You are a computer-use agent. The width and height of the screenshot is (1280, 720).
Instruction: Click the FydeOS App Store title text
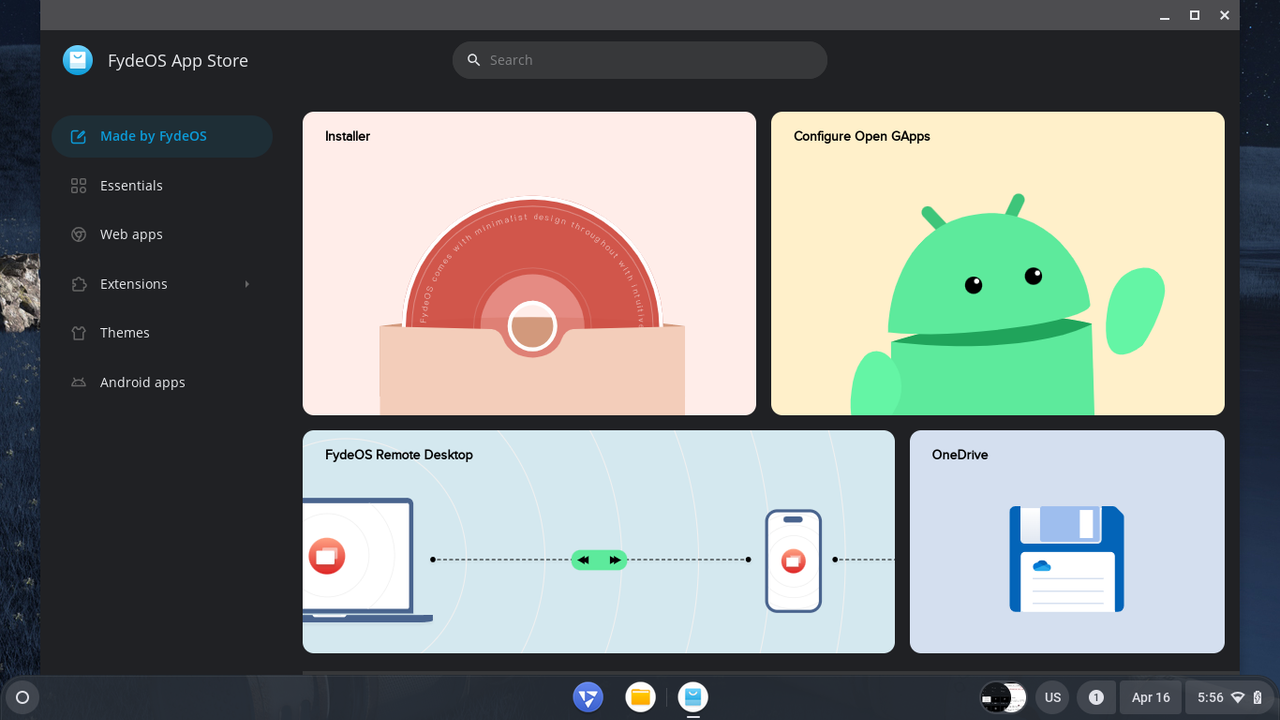178,60
